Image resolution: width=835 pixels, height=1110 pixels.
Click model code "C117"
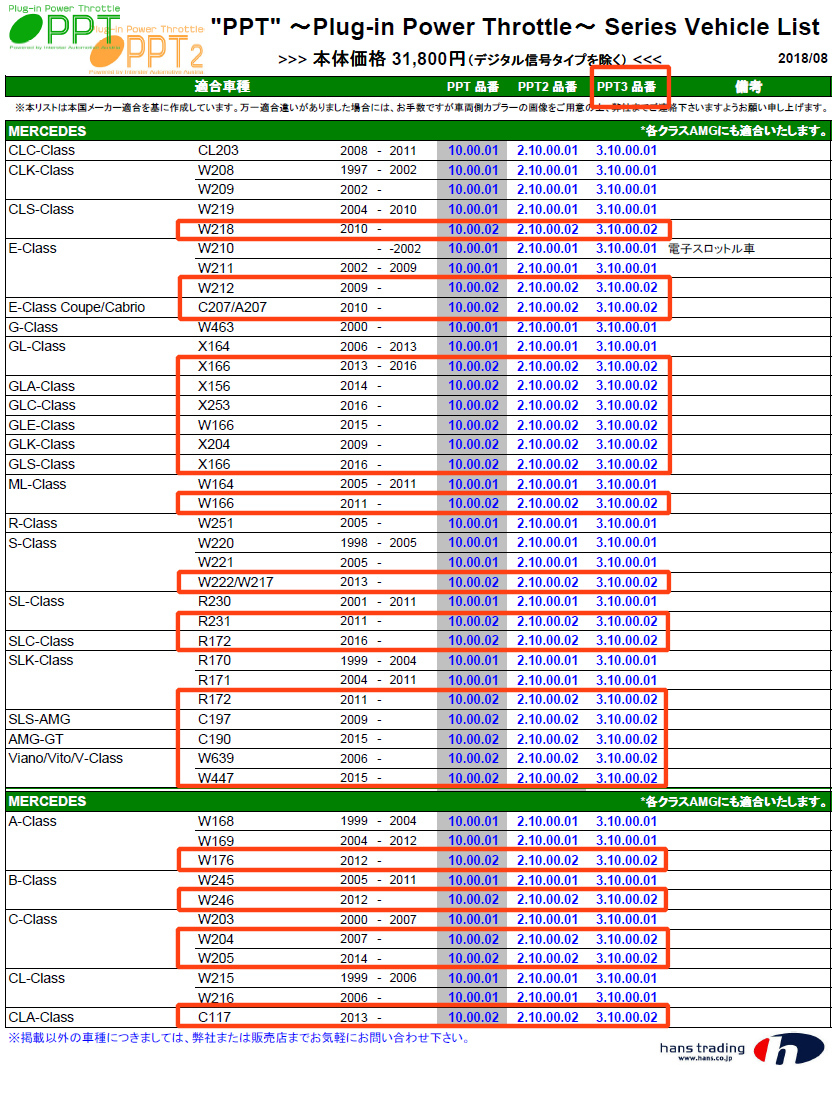pos(214,1017)
